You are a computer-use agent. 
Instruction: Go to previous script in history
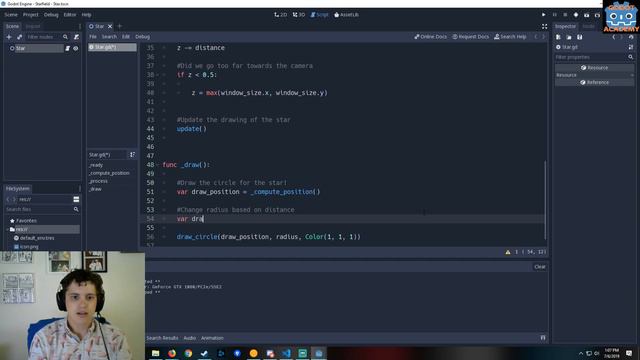pyautogui.click(x=536, y=37)
